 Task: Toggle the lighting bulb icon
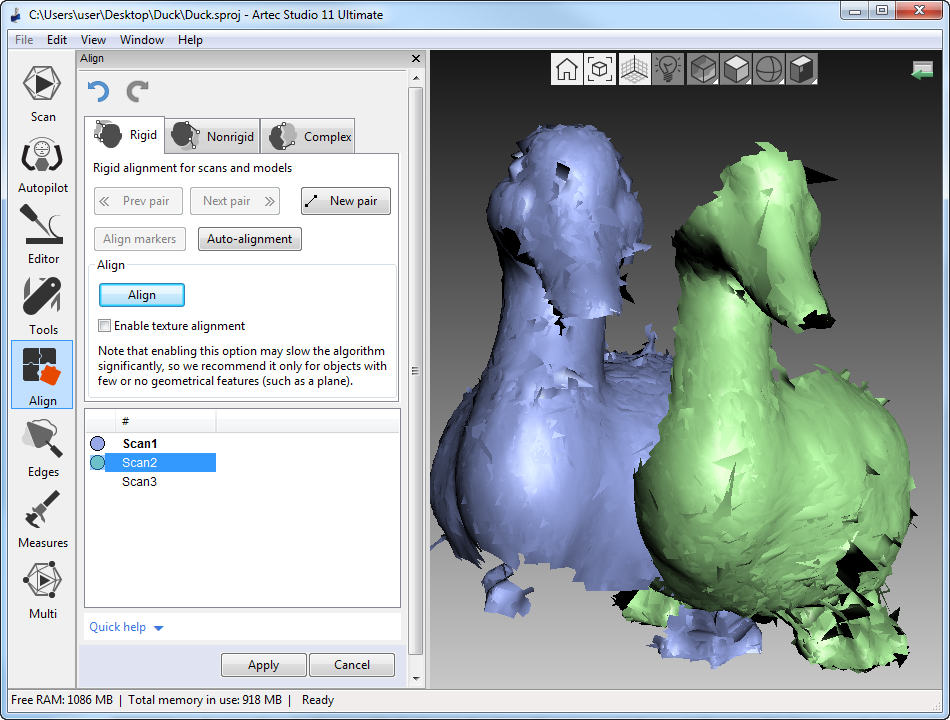(x=668, y=69)
